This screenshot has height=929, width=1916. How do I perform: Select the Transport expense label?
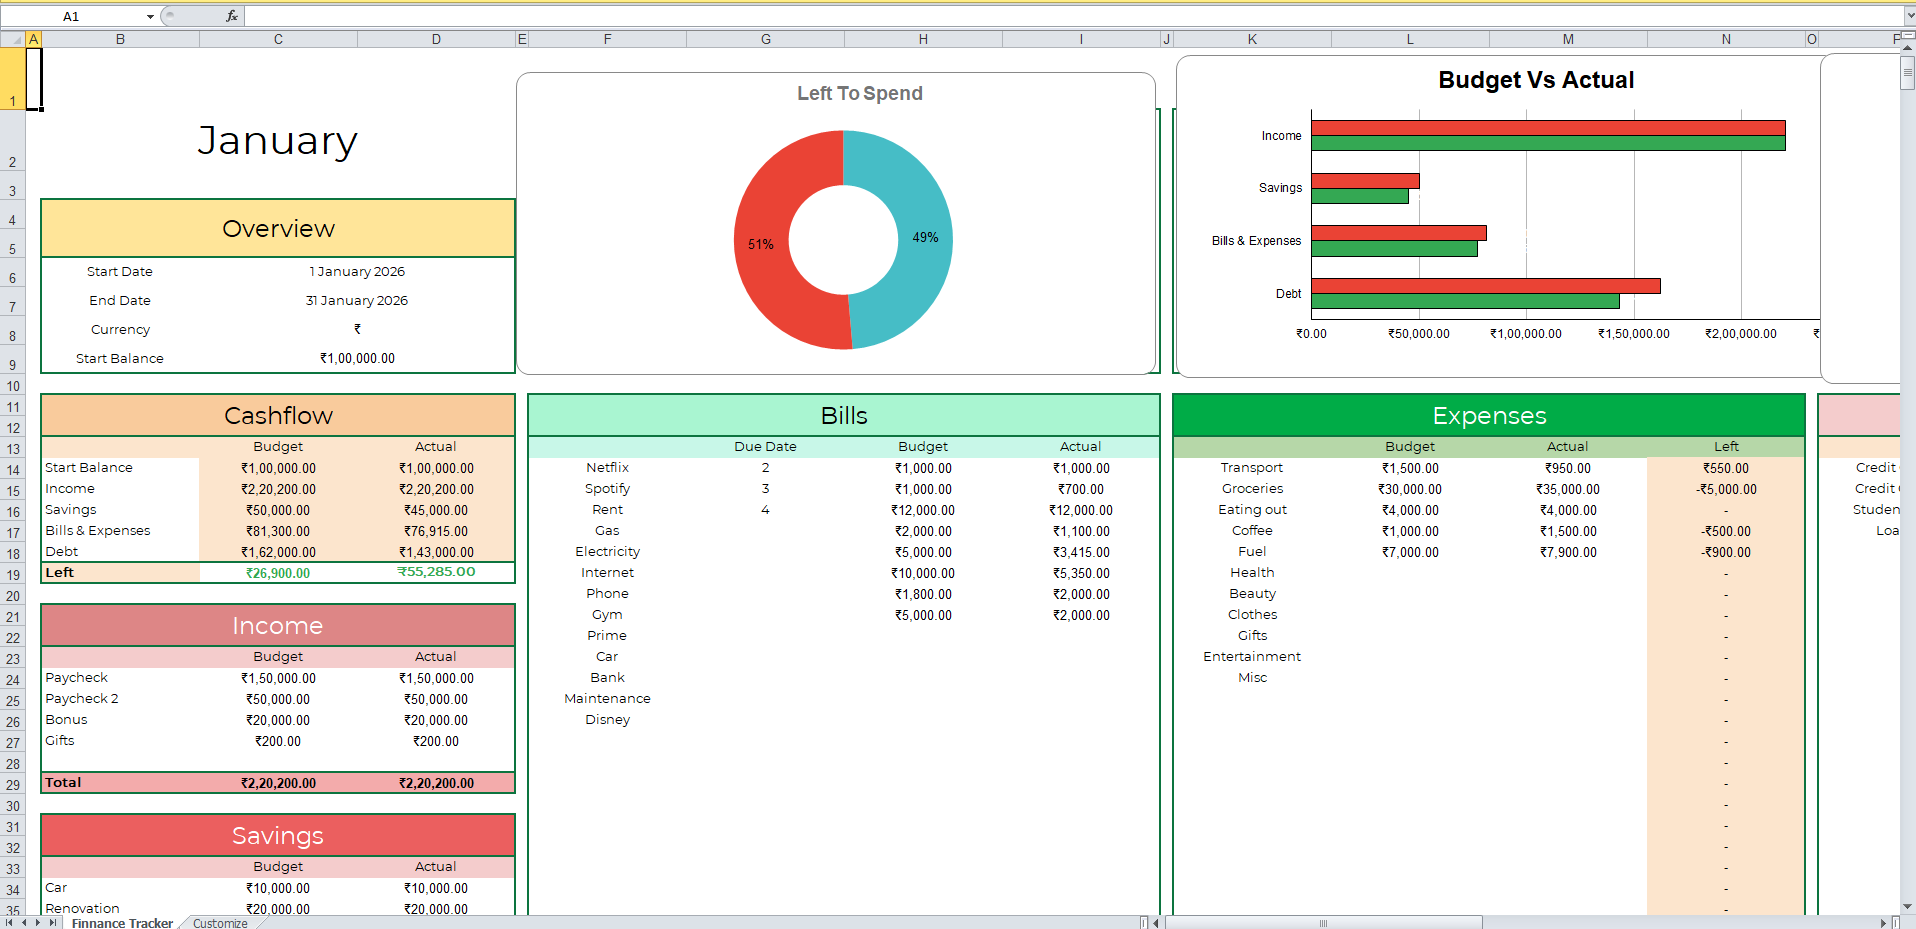1252,468
